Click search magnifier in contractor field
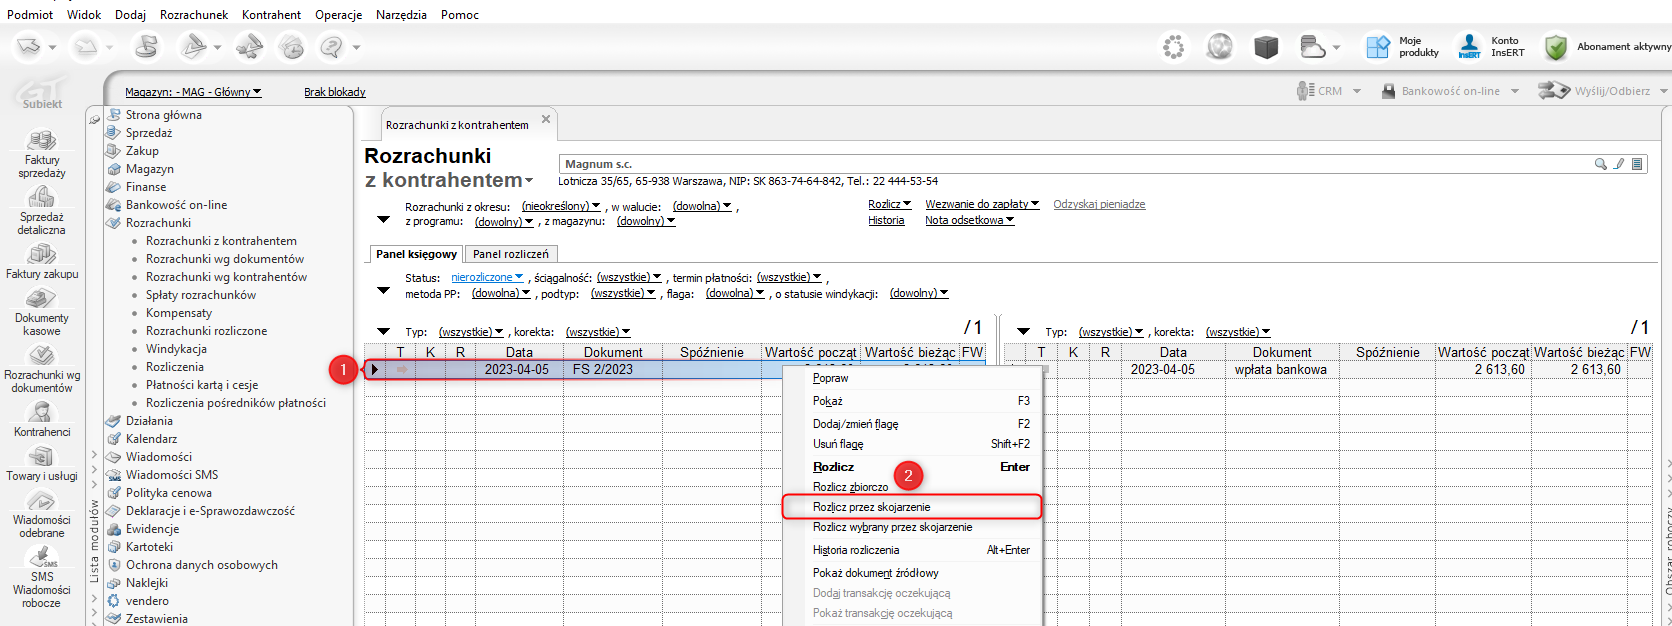Viewport: 1672px width, 626px height. click(x=1600, y=164)
